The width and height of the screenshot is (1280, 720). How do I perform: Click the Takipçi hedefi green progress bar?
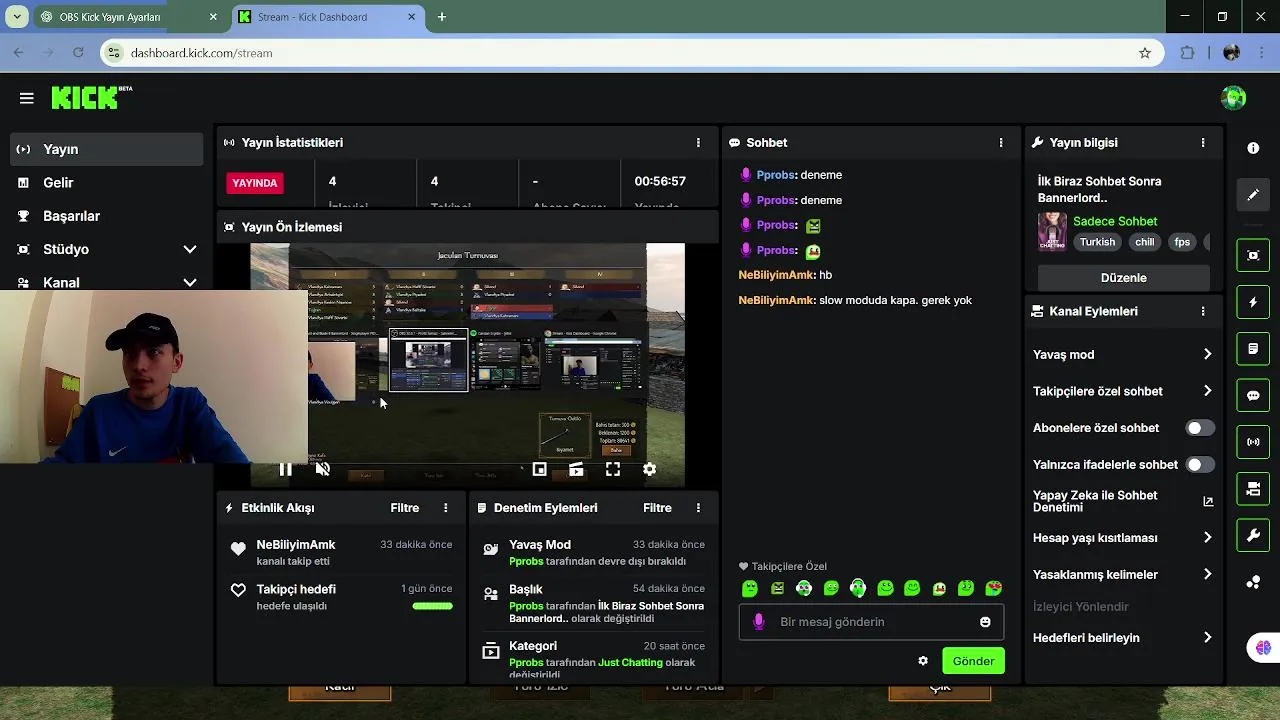(x=432, y=605)
